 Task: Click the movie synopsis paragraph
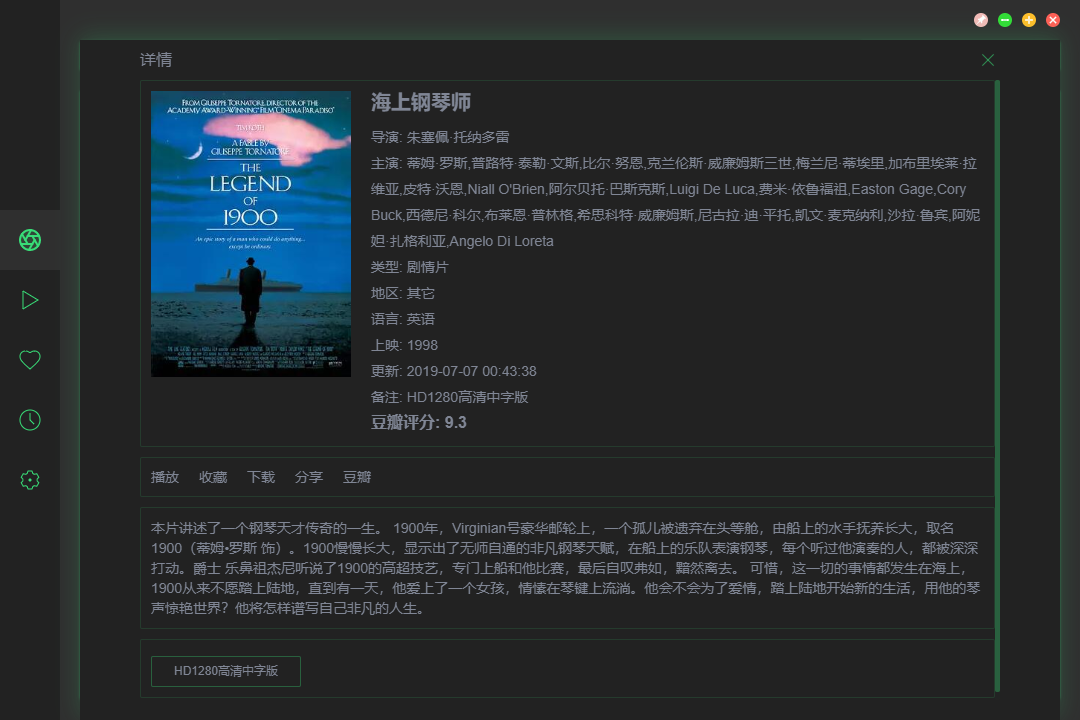(x=567, y=568)
